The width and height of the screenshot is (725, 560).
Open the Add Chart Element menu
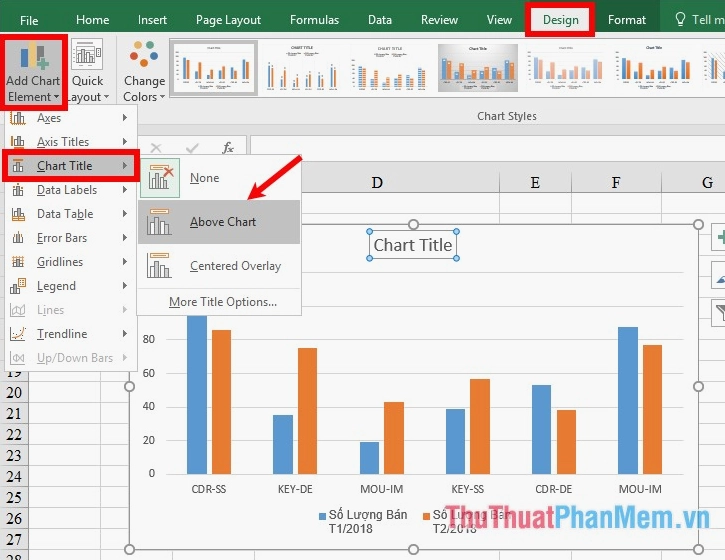(34, 72)
